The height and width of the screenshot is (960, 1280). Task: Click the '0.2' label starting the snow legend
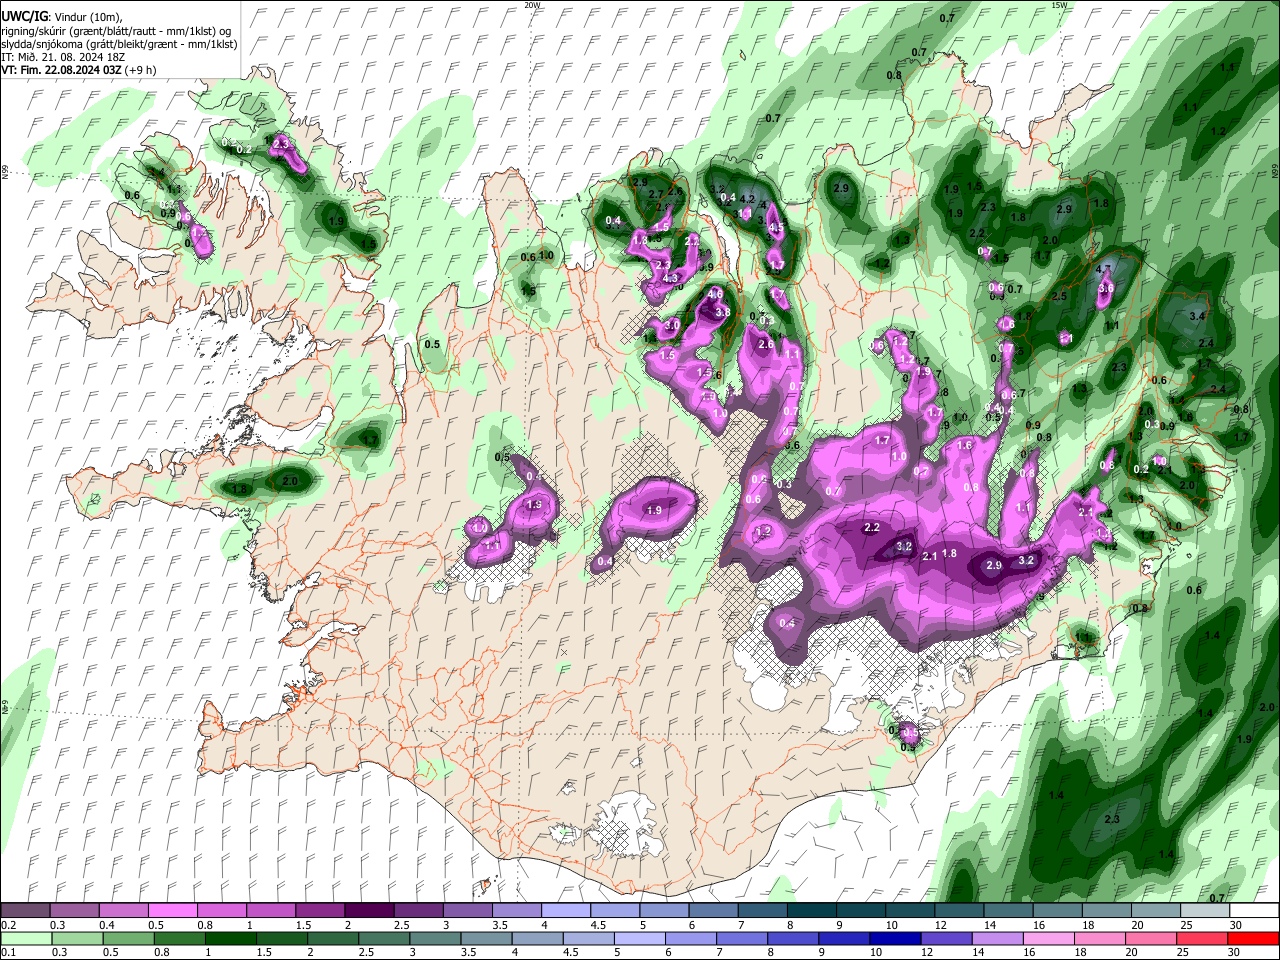[9, 925]
